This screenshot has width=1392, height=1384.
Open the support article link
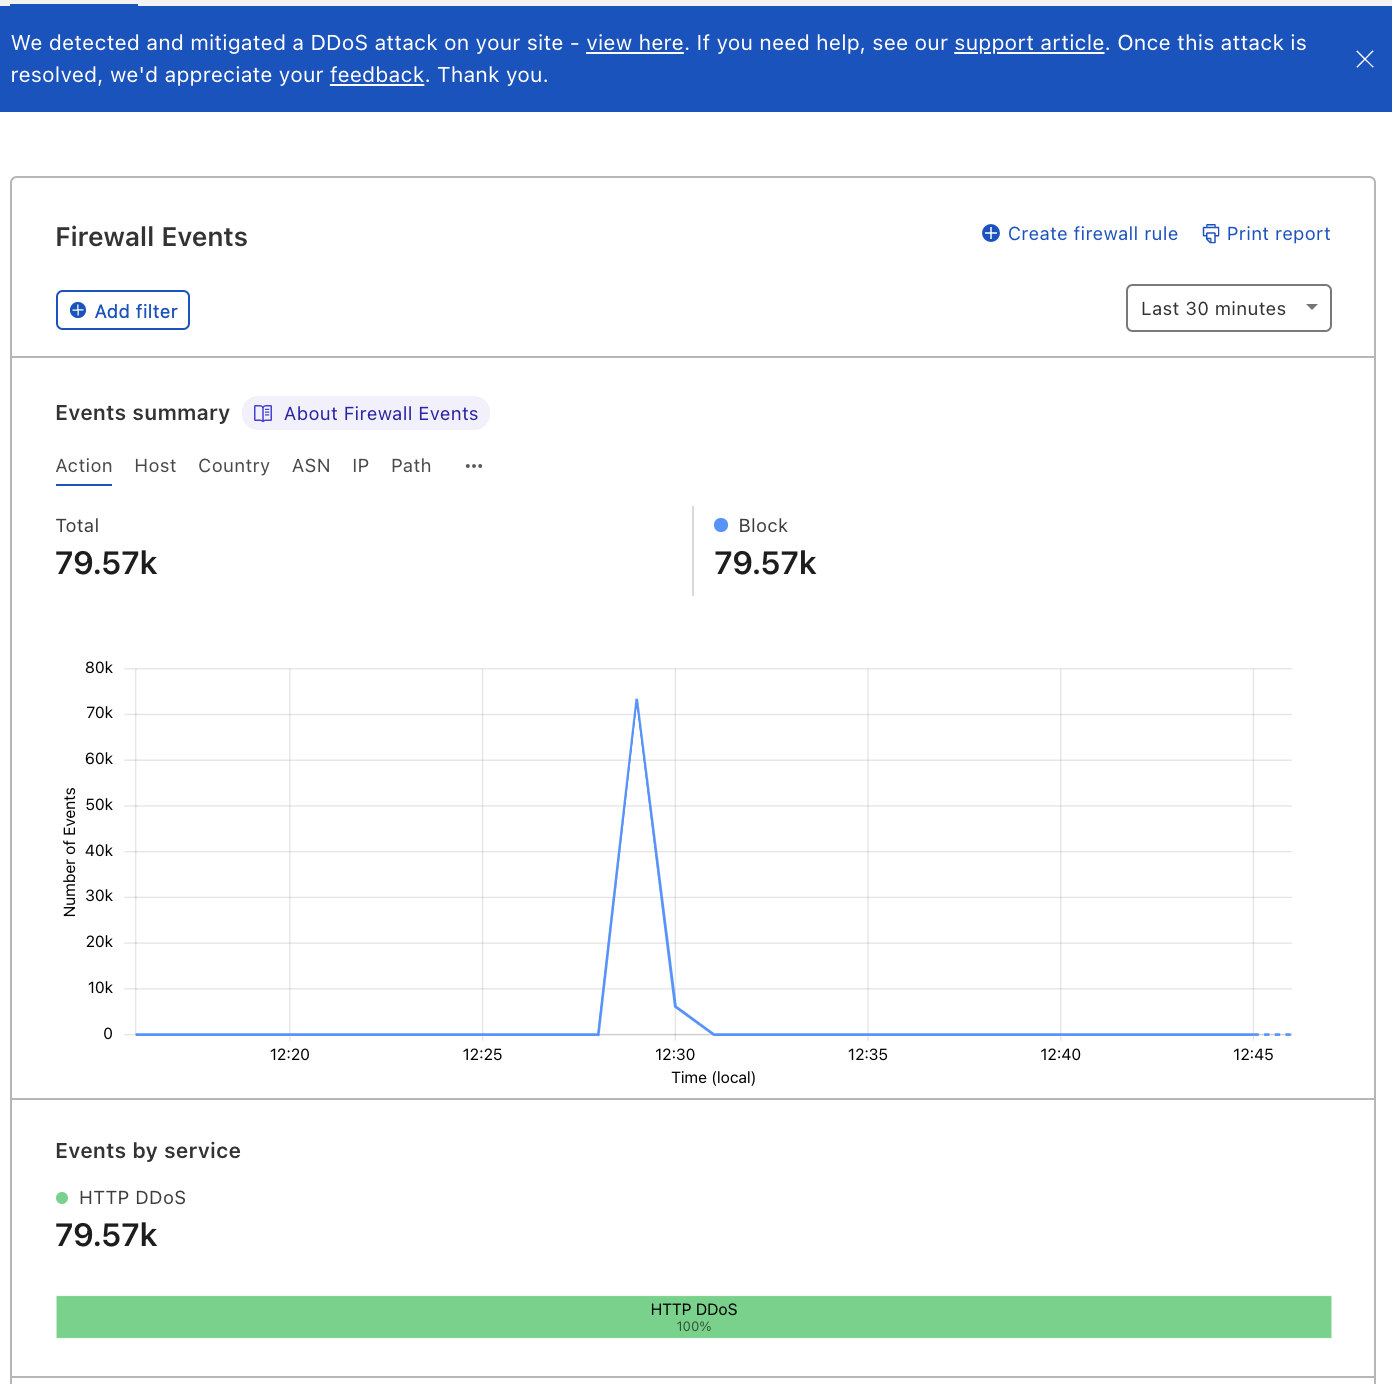(1029, 43)
